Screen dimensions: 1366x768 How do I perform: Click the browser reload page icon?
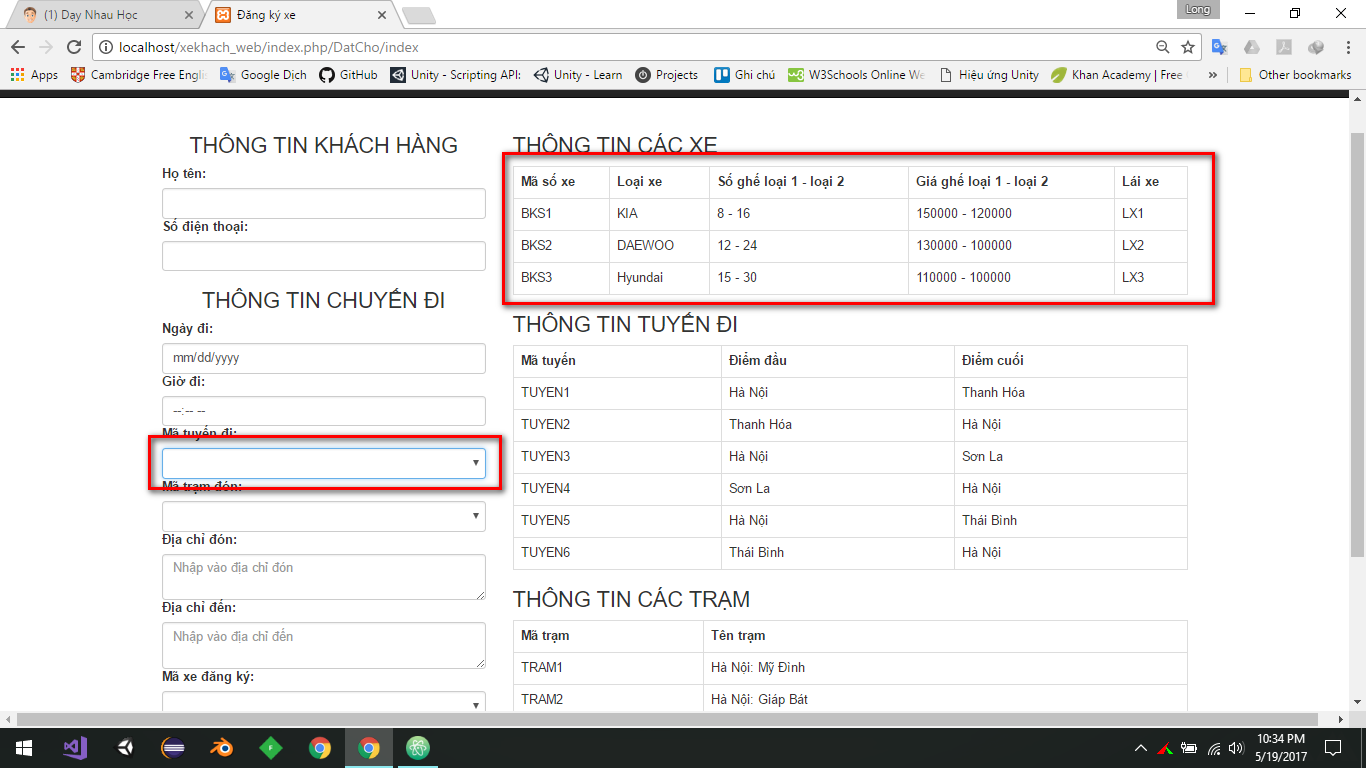click(73, 47)
